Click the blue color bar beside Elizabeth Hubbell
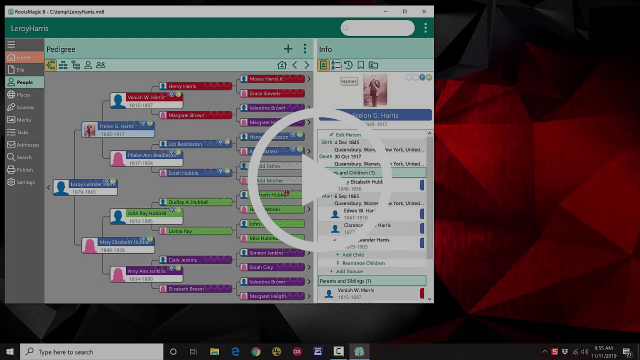The width and height of the screenshot is (640, 360). click(x=422, y=185)
